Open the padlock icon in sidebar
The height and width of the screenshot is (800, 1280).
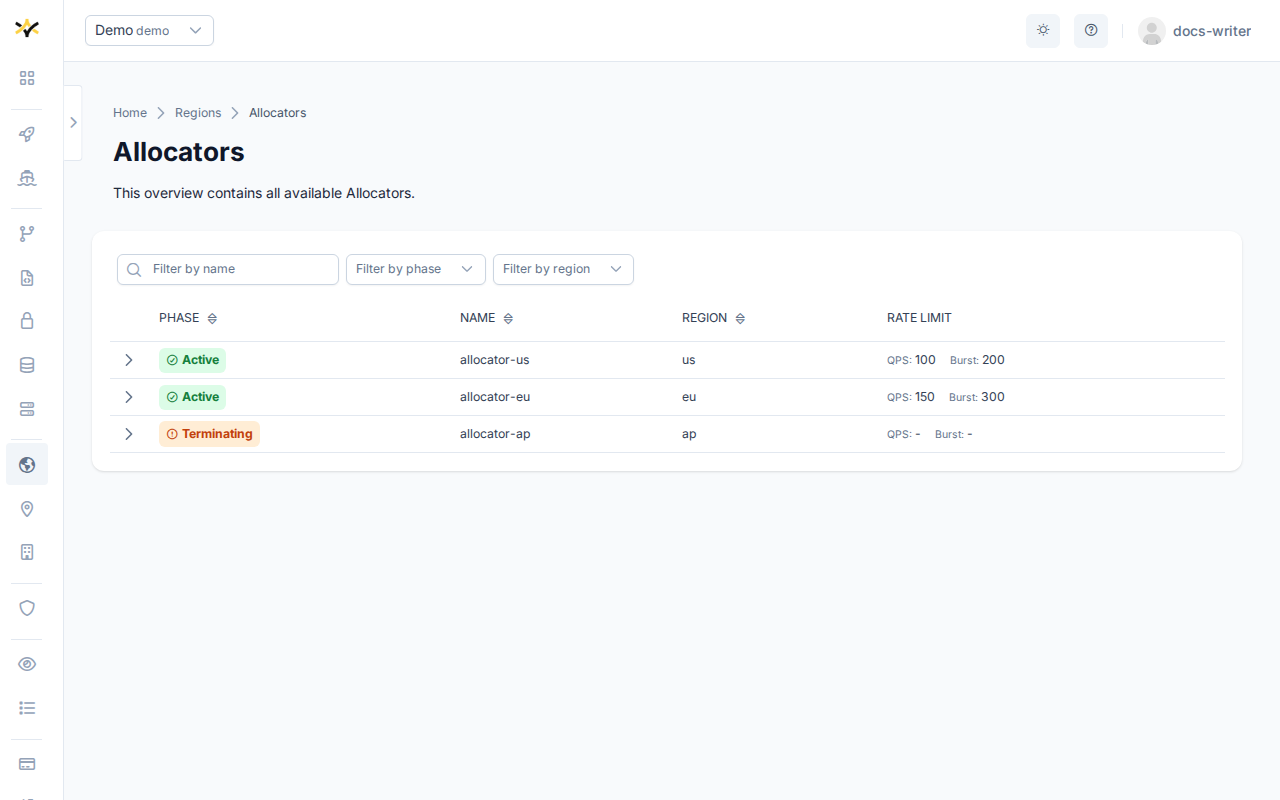pyautogui.click(x=27, y=321)
